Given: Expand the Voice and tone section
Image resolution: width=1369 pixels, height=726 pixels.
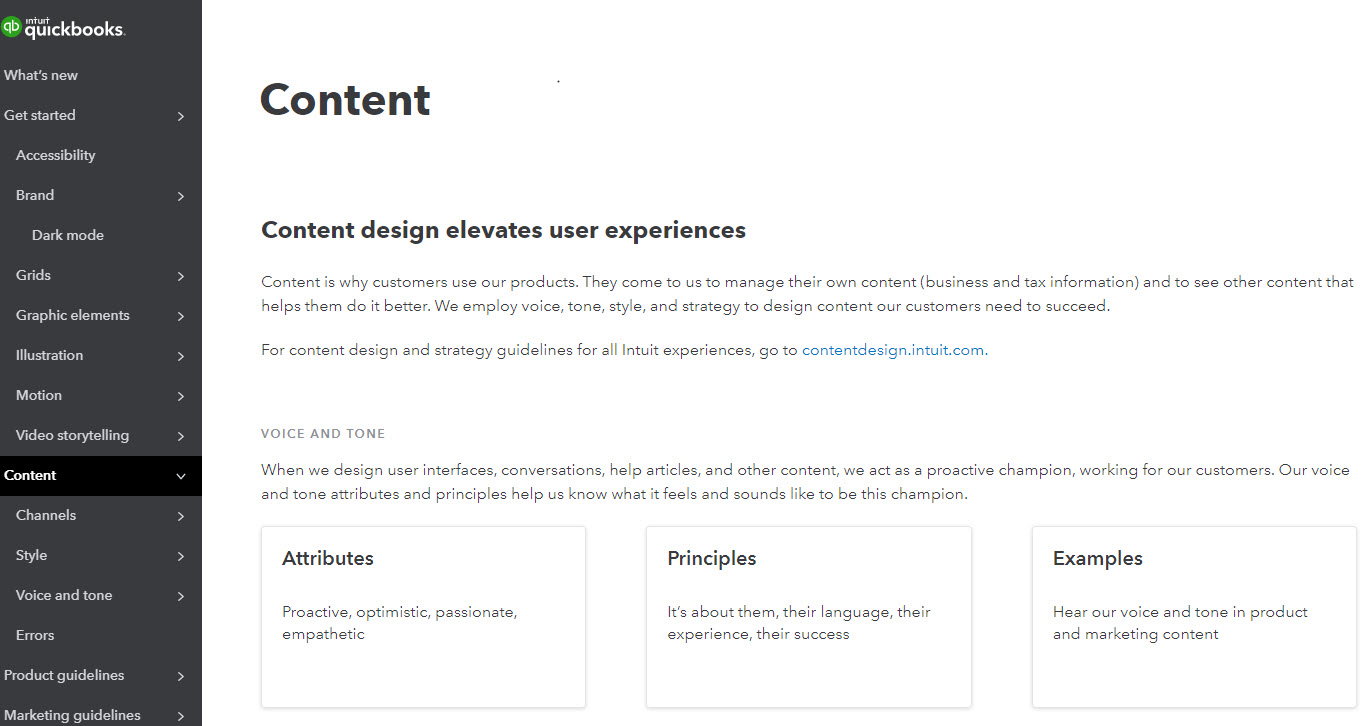Looking at the screenshot, I should click(181, 596).
